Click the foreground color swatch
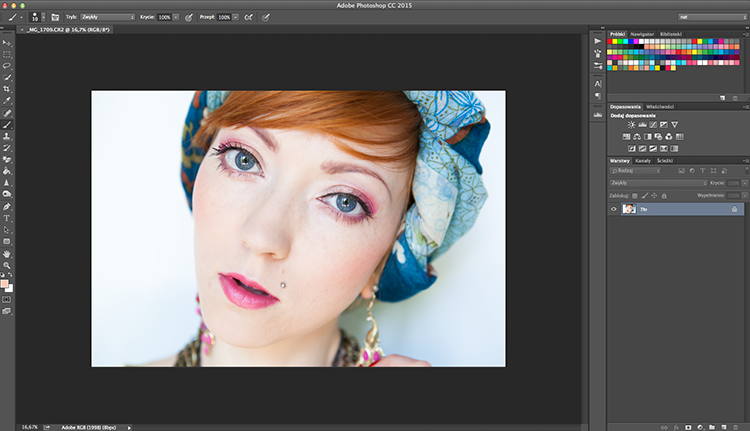The height and width of the screenshot is (431, 750). [x=4, y=284]
